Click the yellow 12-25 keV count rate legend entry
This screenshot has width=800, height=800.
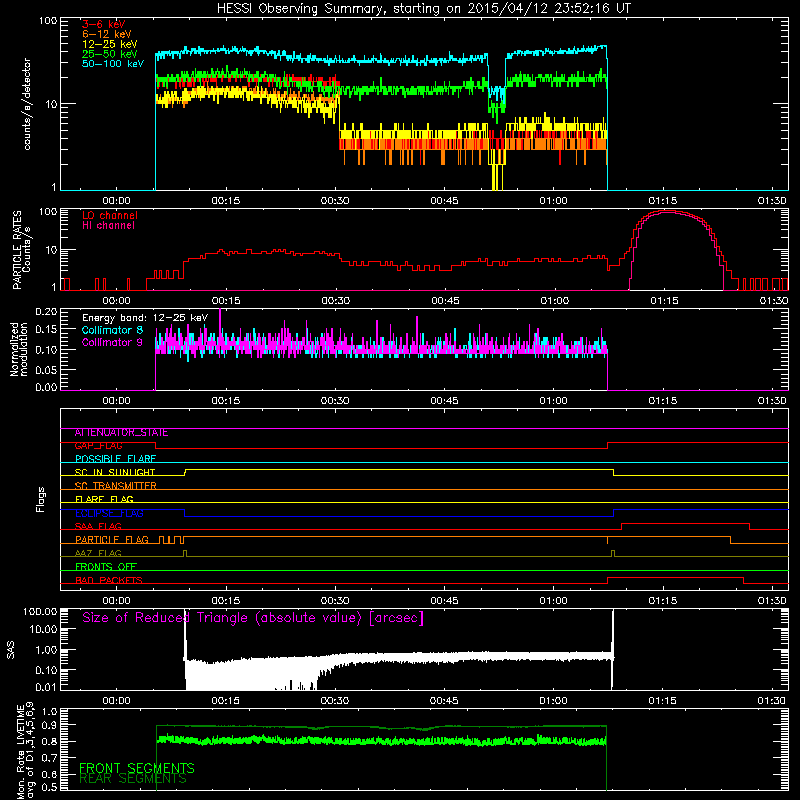coord(110,44)
